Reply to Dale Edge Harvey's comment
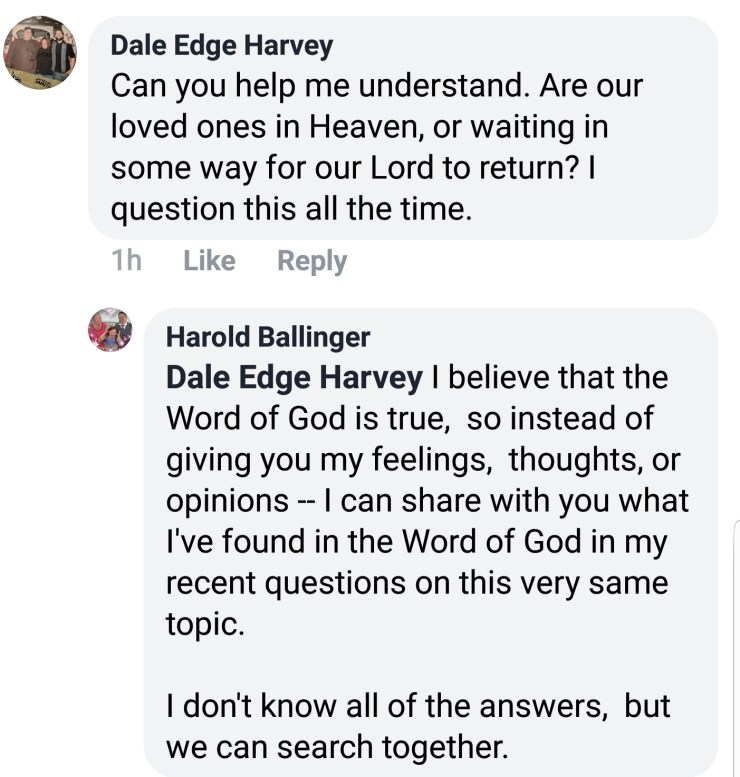Image resolution: width=740 pixels, height=777 pixels. tap(312, 261)
